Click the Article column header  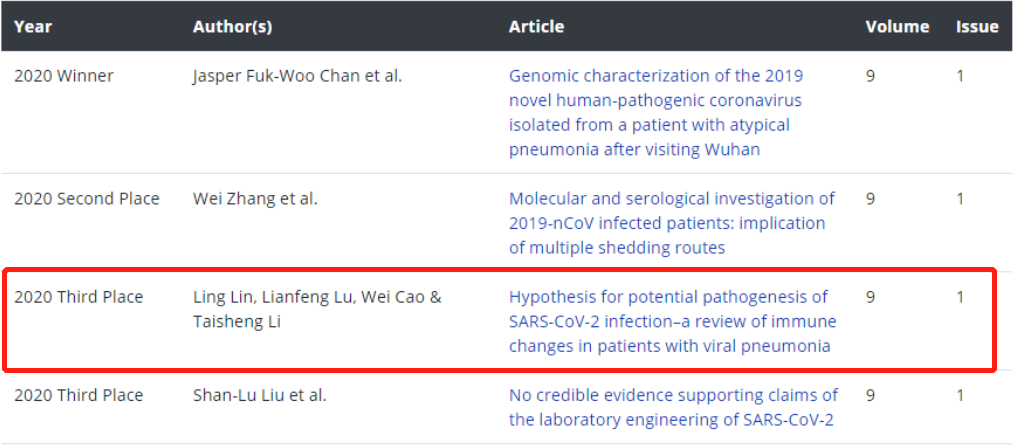point(536,27)
